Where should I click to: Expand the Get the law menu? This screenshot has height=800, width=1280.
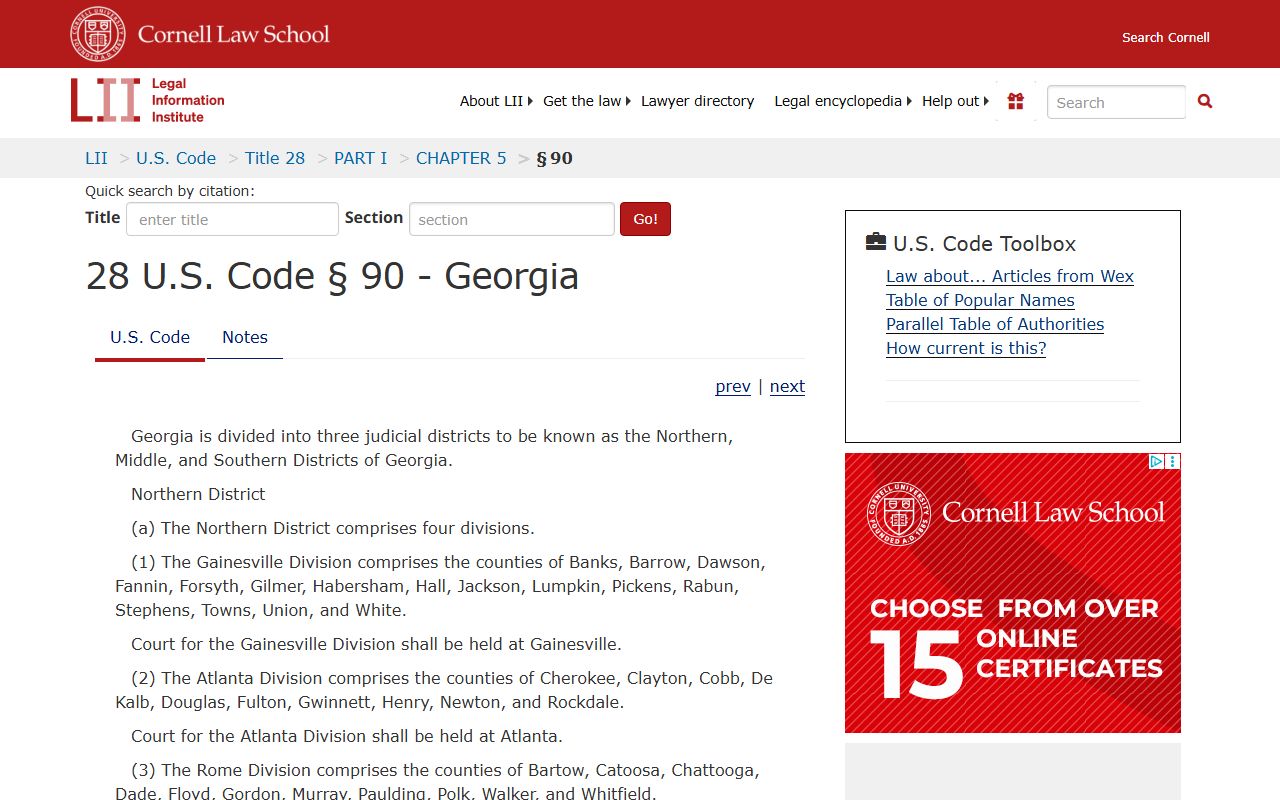[x=587, y=101]
